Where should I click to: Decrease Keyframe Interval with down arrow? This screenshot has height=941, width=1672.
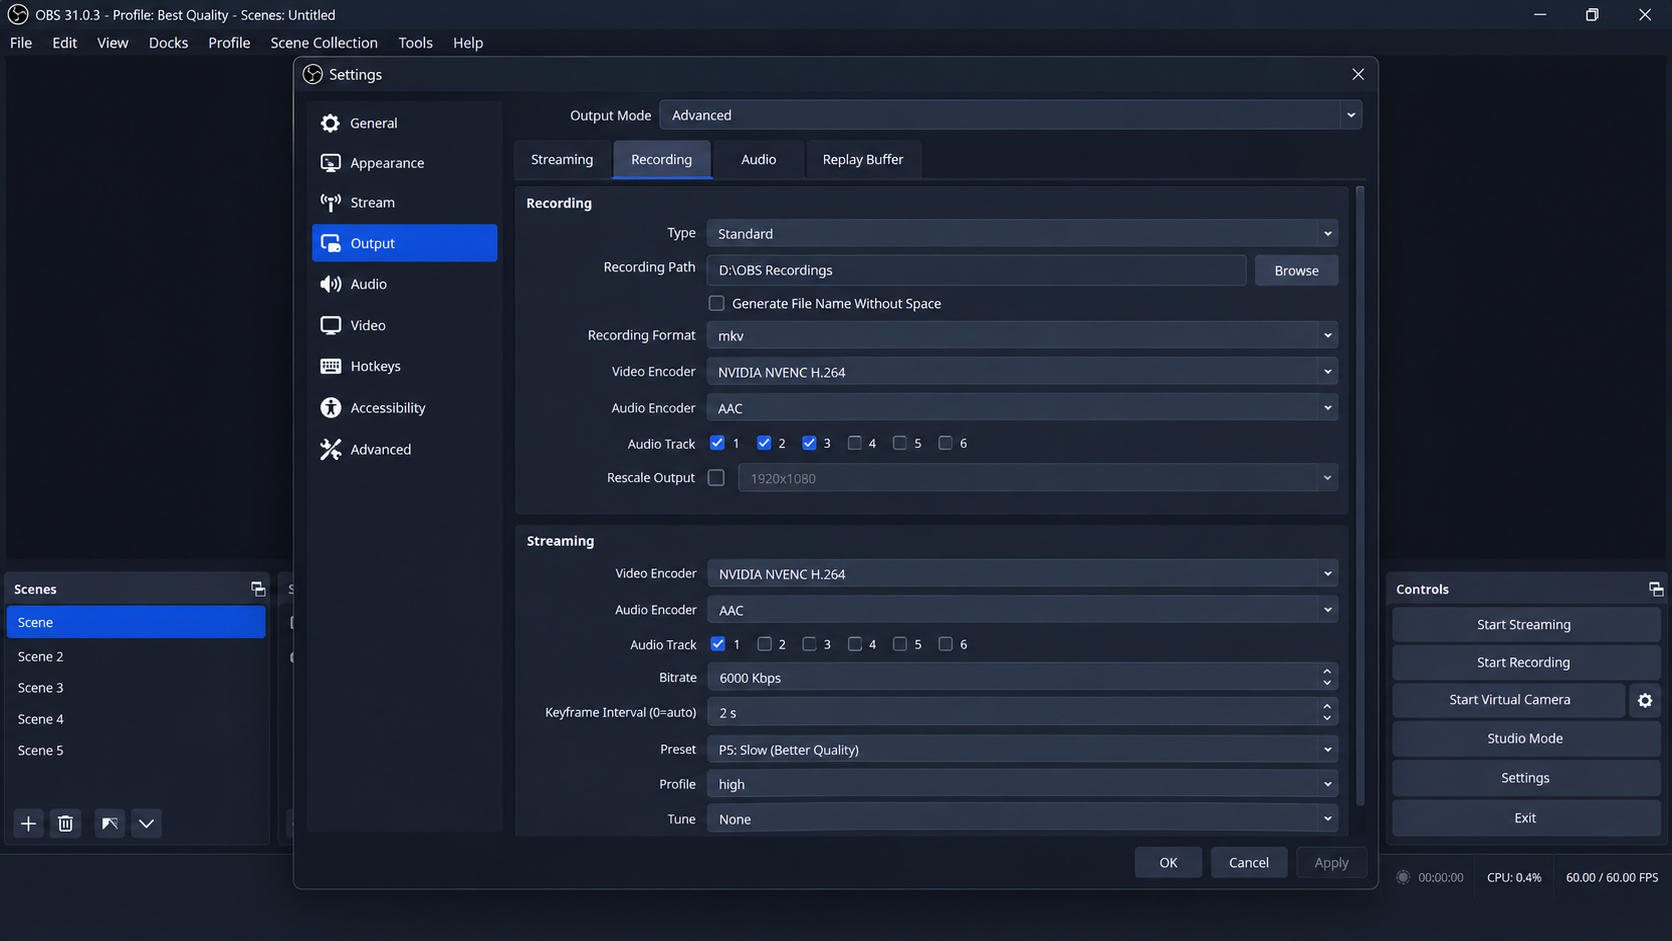pyautogui.click(x=1327, y=718)
